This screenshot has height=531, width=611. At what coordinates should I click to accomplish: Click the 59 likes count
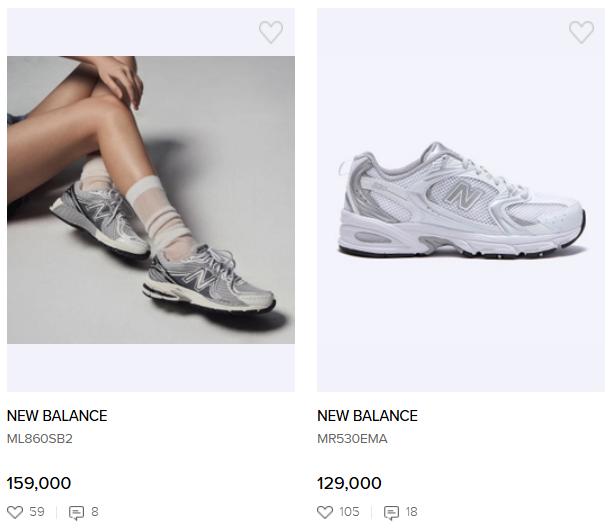(37, 512)
